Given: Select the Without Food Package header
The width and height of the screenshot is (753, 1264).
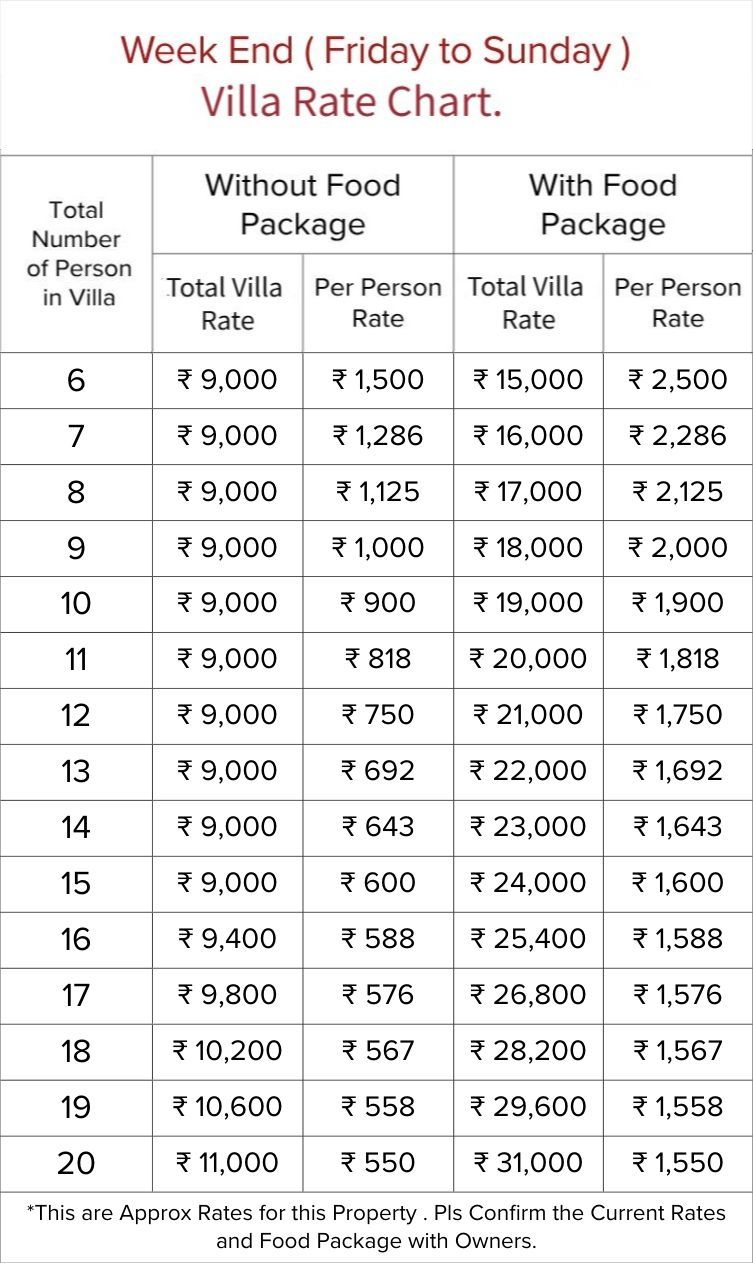Looking at the screenshot, I should pos(302,204).
